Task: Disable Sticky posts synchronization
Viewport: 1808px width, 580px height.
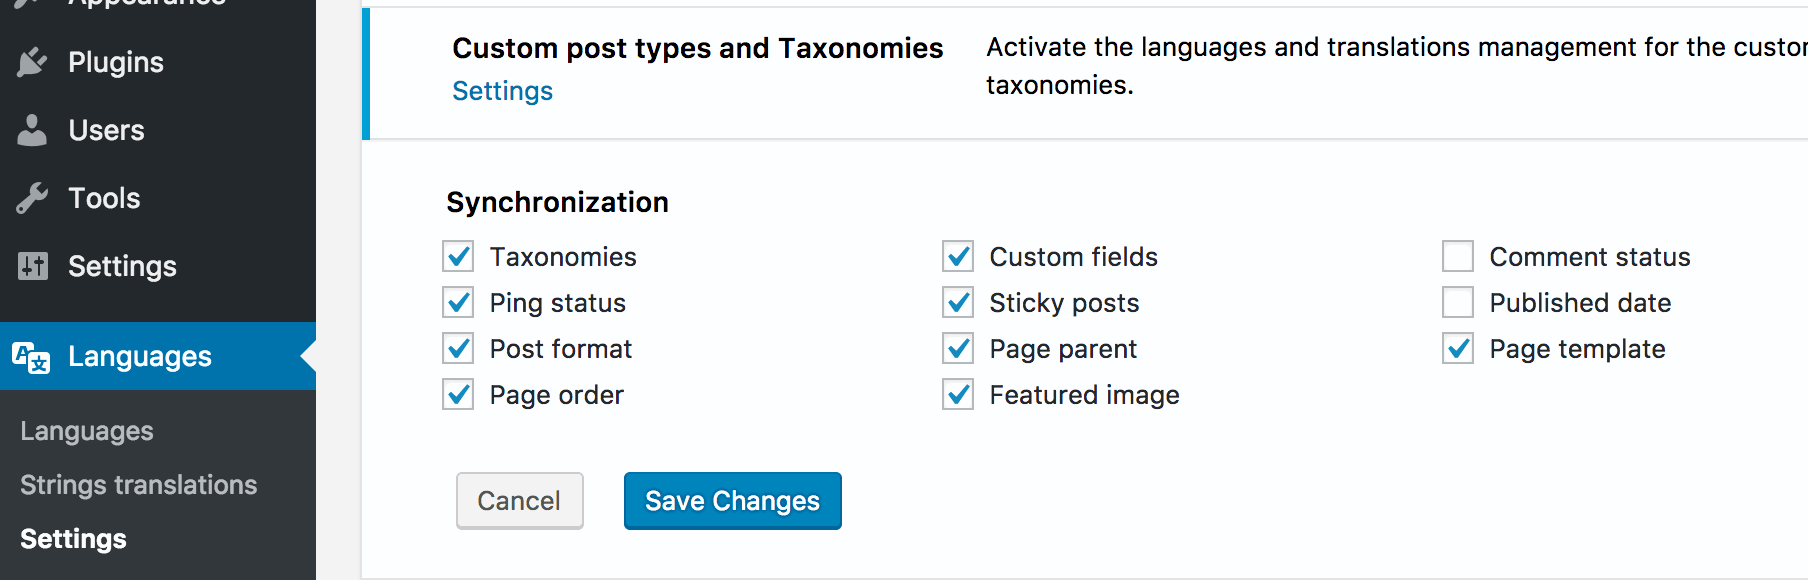Action: click(957, 302)
